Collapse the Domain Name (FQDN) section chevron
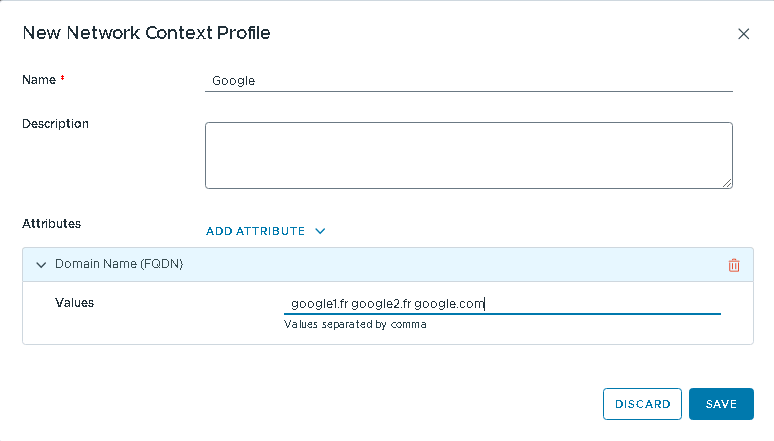 coord(41,265)
